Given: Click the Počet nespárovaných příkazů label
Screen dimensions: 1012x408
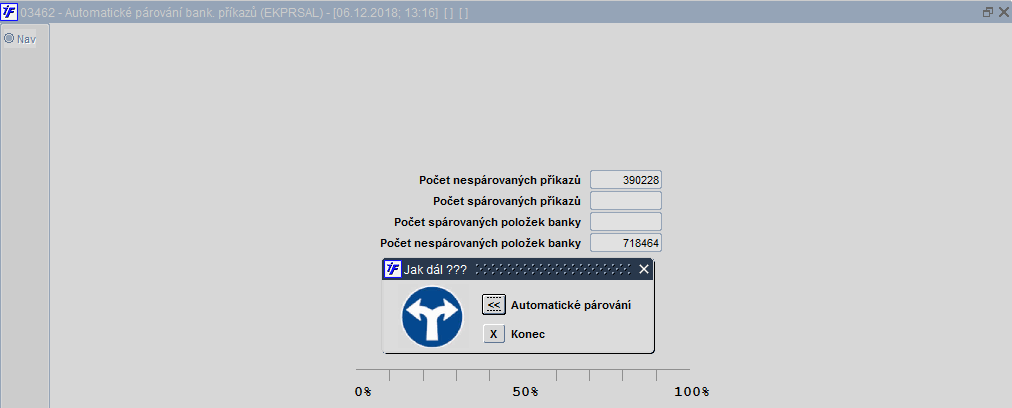Looking at the screenshot, I should click(x=500, y=180).
